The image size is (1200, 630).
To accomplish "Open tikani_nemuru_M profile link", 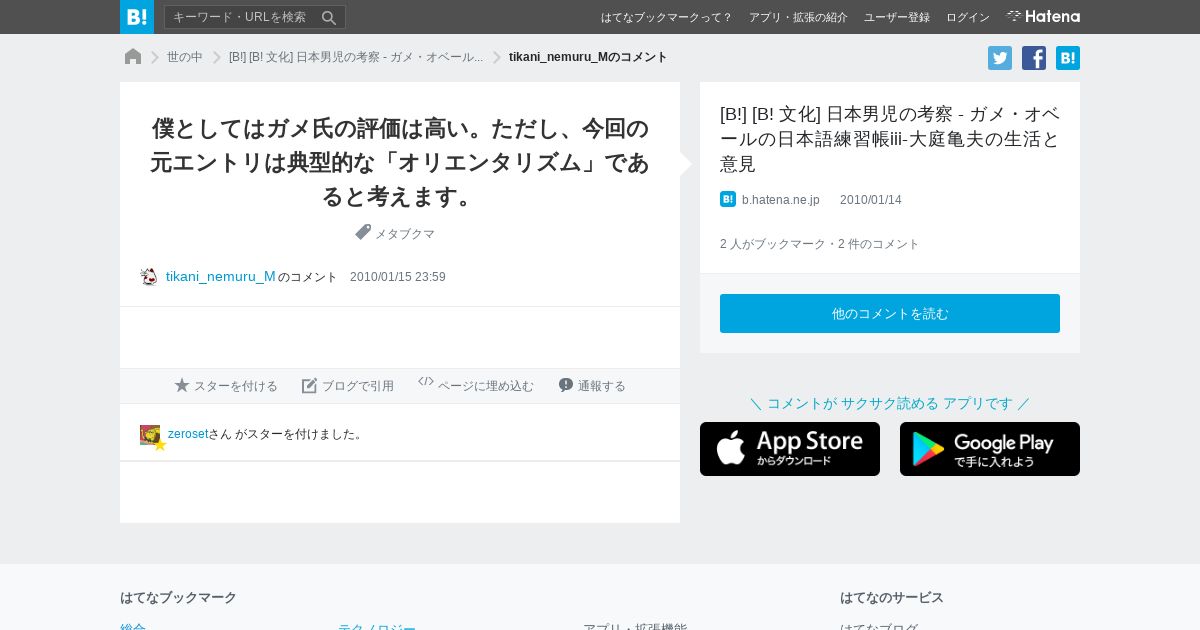I will pyautogui.click(x=221, y=276).
